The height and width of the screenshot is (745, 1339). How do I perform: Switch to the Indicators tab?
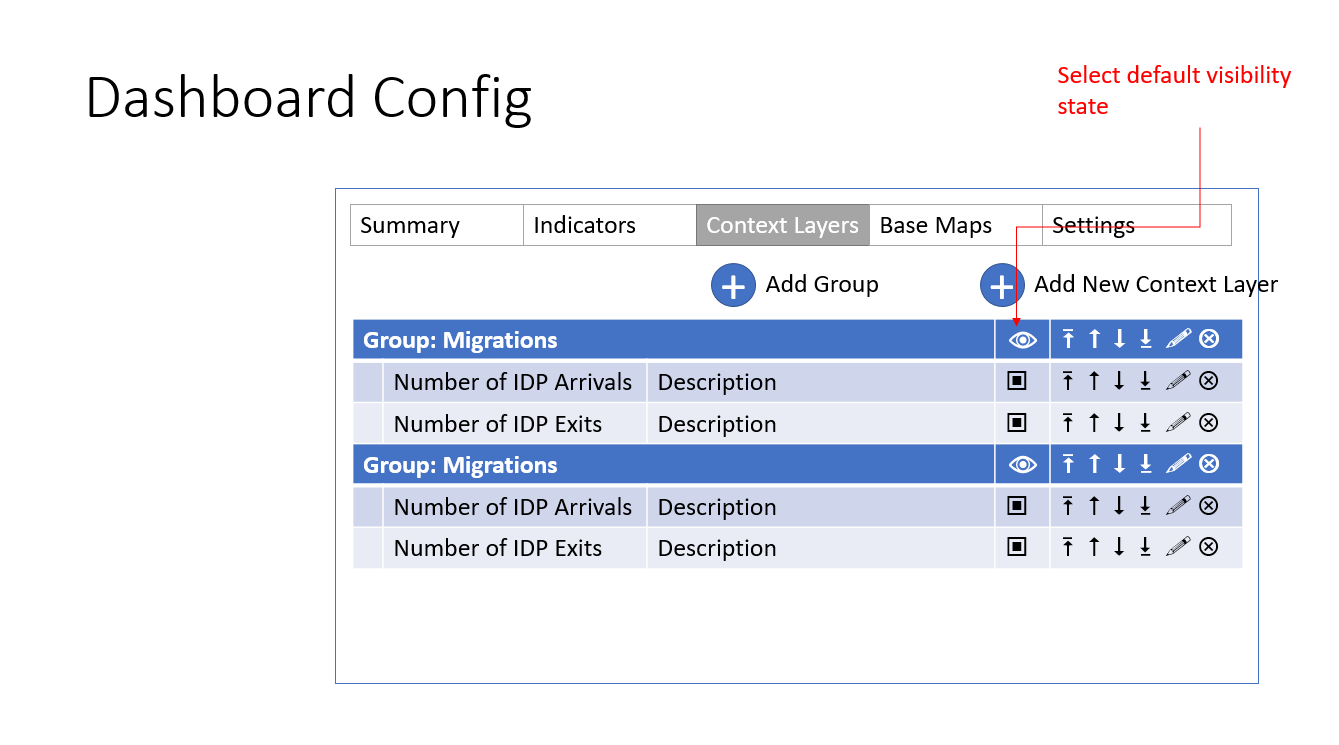(x=610, y=225)
